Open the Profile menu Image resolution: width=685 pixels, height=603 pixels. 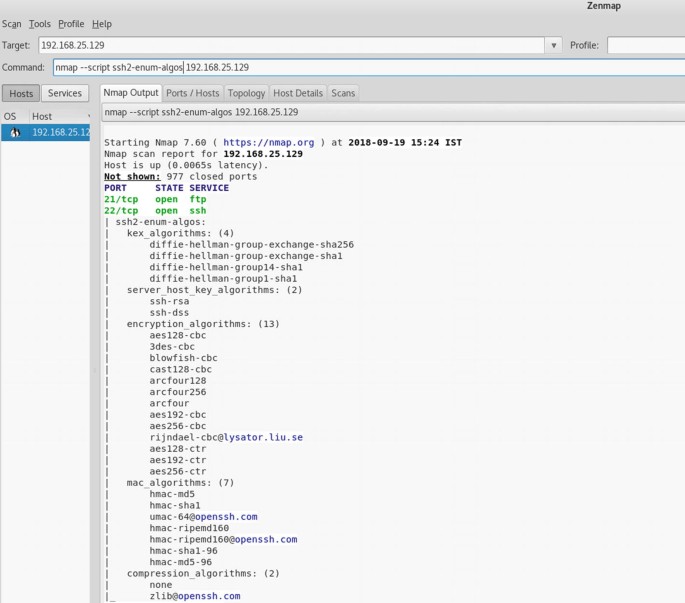71,24
